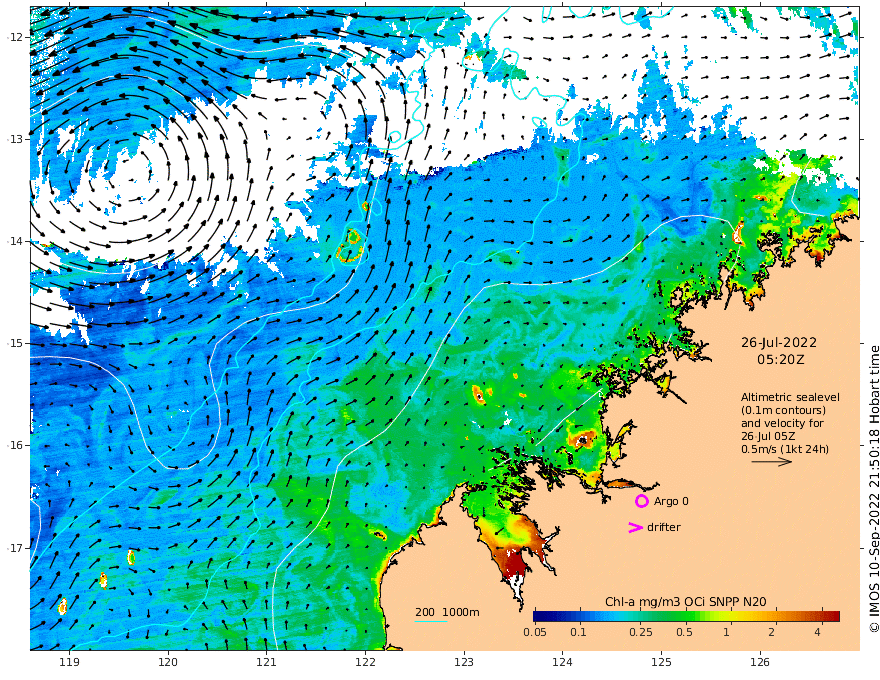Click the longitude label 121
880x680 pixels.
267,662
